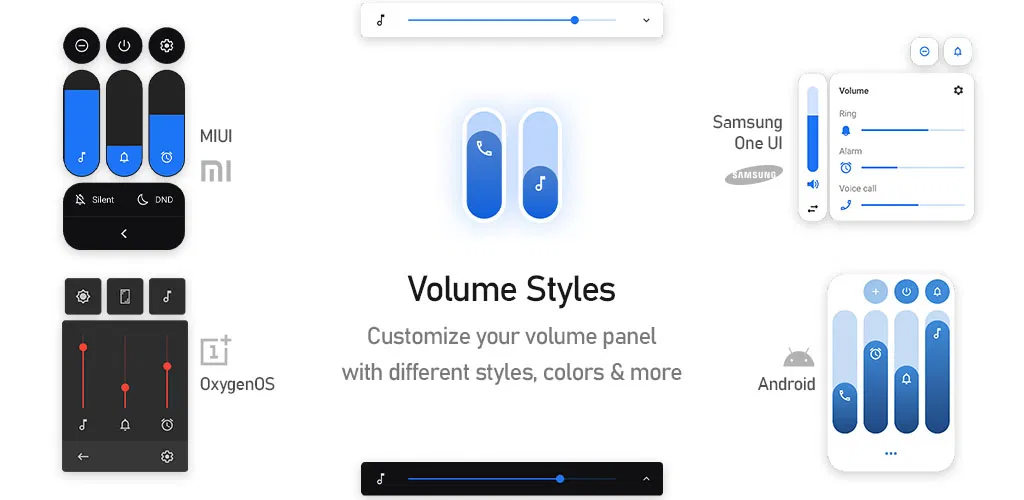Click the Samsung swap arrows icon
Screen dimensions: 1024x500
pos(812,209)
